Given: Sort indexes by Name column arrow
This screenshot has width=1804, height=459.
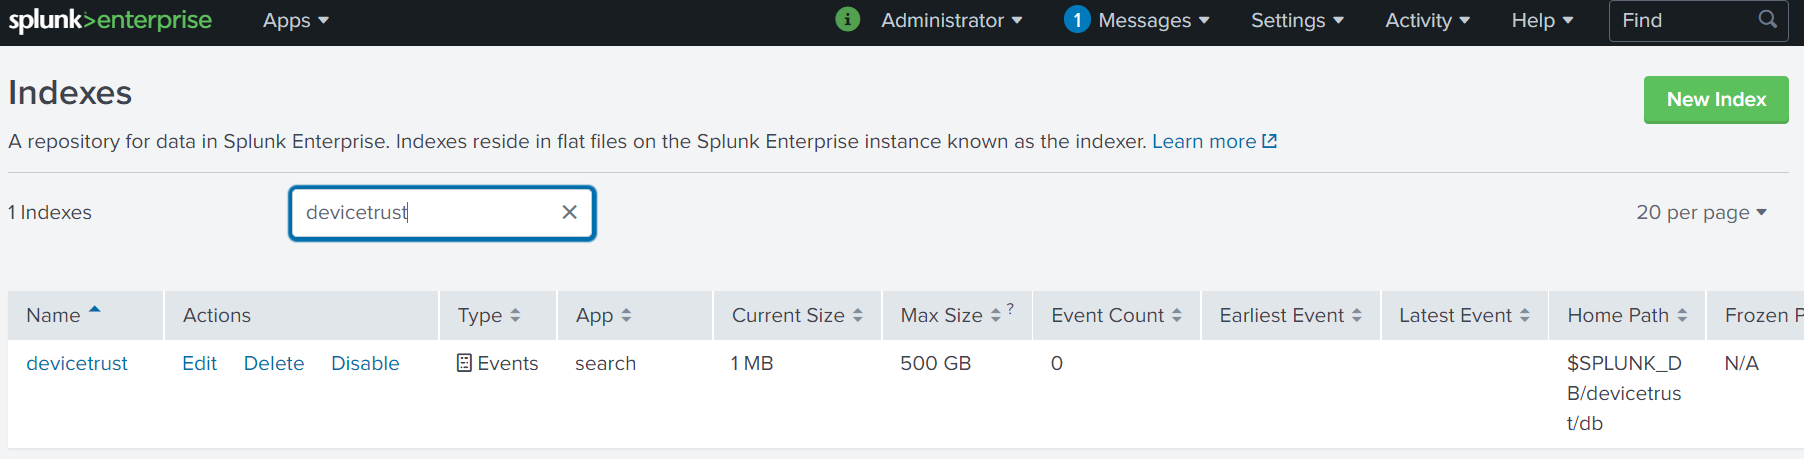Looking at the screenshot, I should (95, 311).
